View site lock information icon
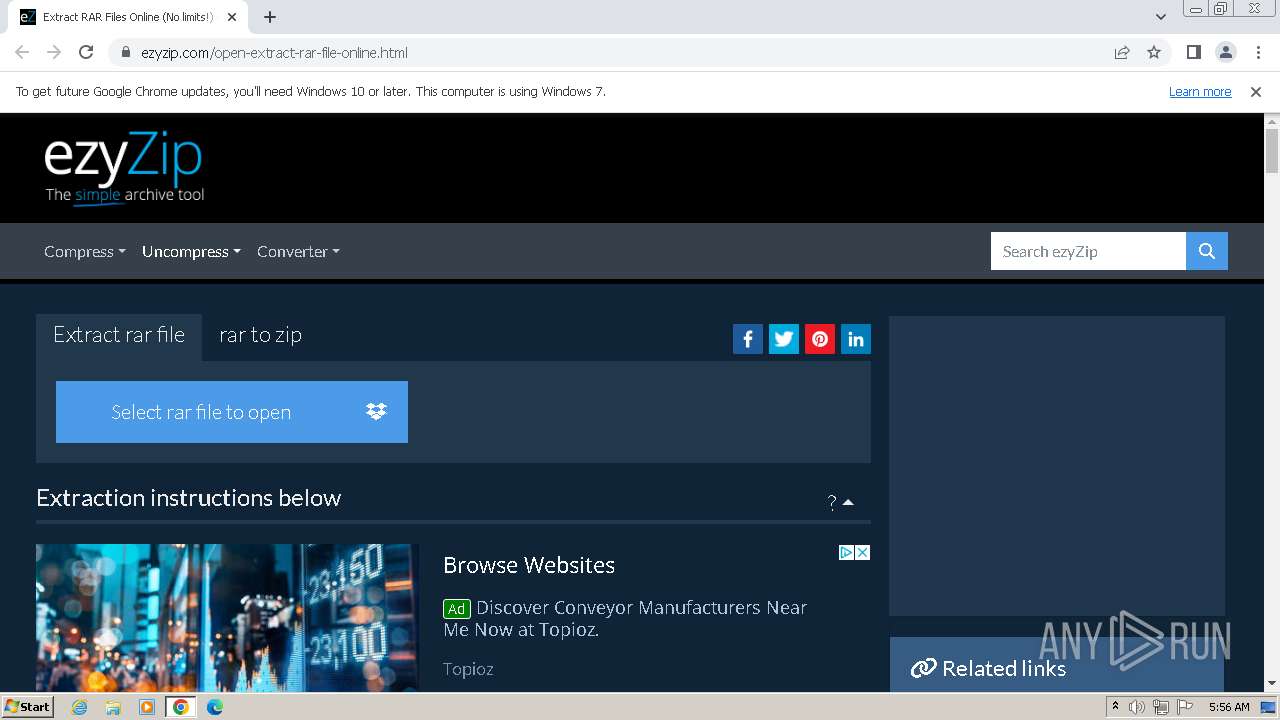This screenshot has height=720, width=1280. (x=126, y=53)
